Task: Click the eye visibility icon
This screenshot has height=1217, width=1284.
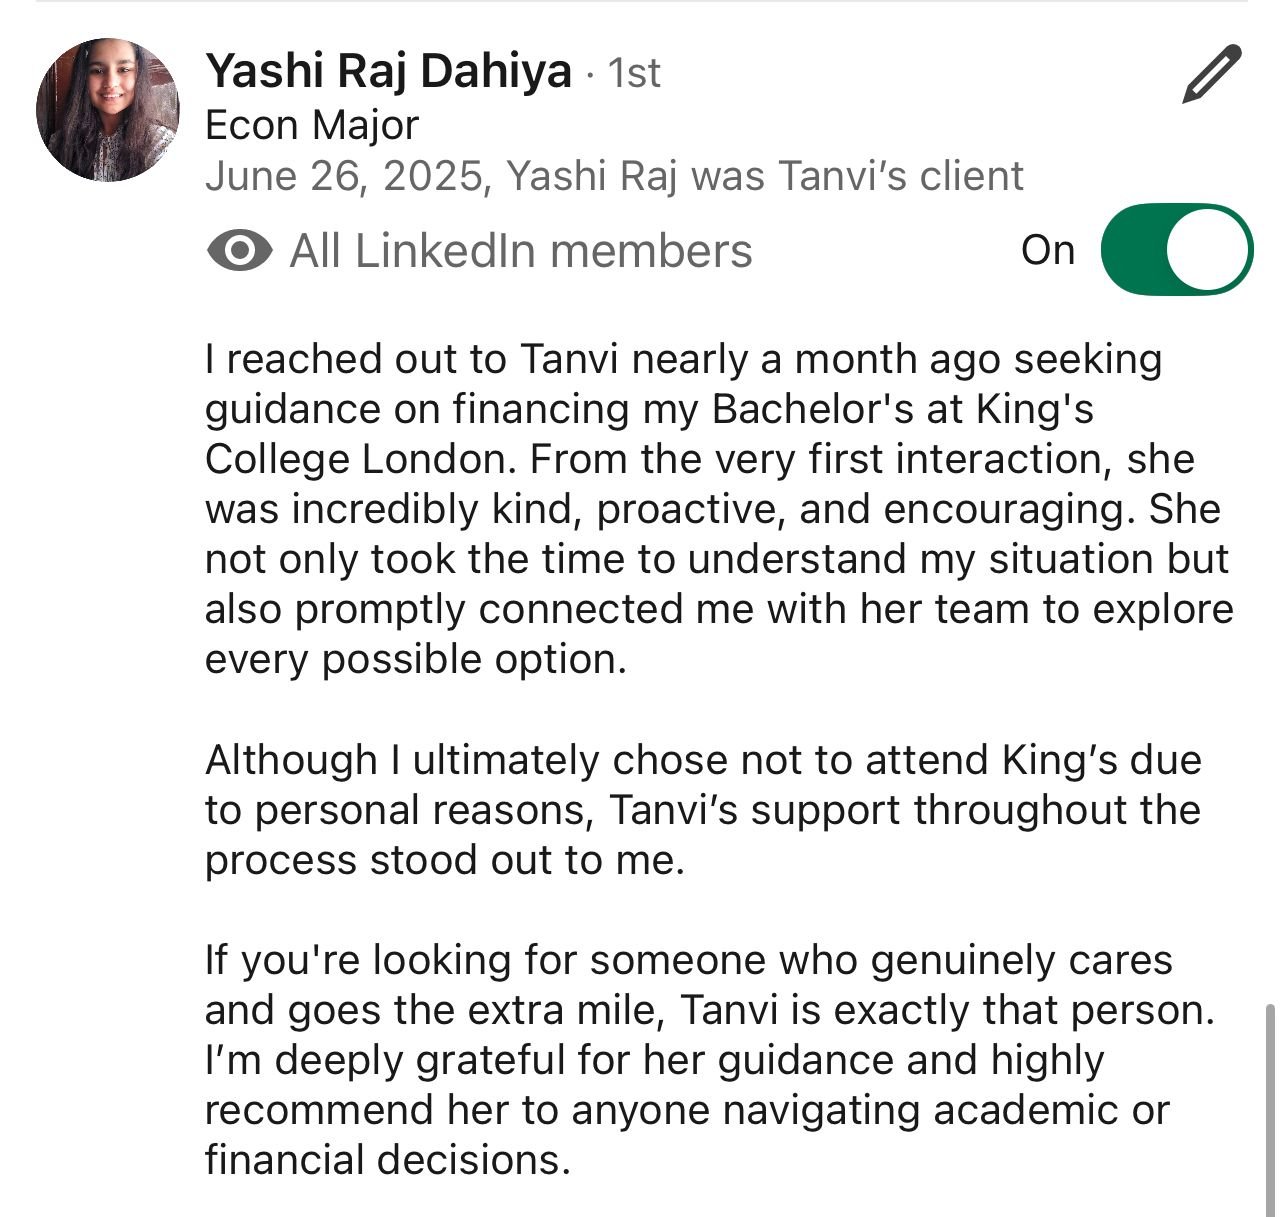Action: [x=239, y=250]
